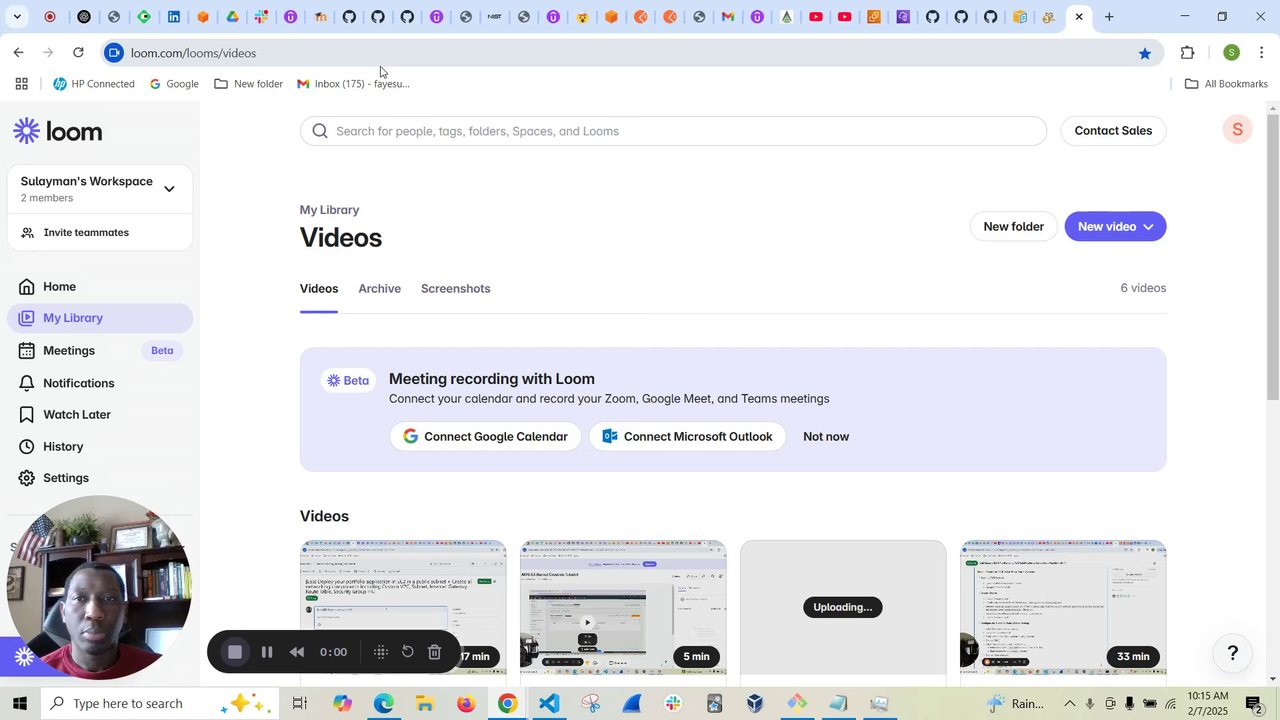Click Invite teammates

[x=86, y=233]
